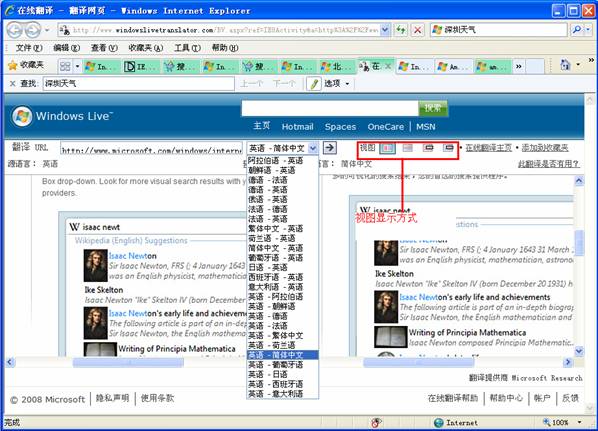Click 此翻译是否有用? feedback link
This screenshot has height=431, width=598.
pos(548,164)
